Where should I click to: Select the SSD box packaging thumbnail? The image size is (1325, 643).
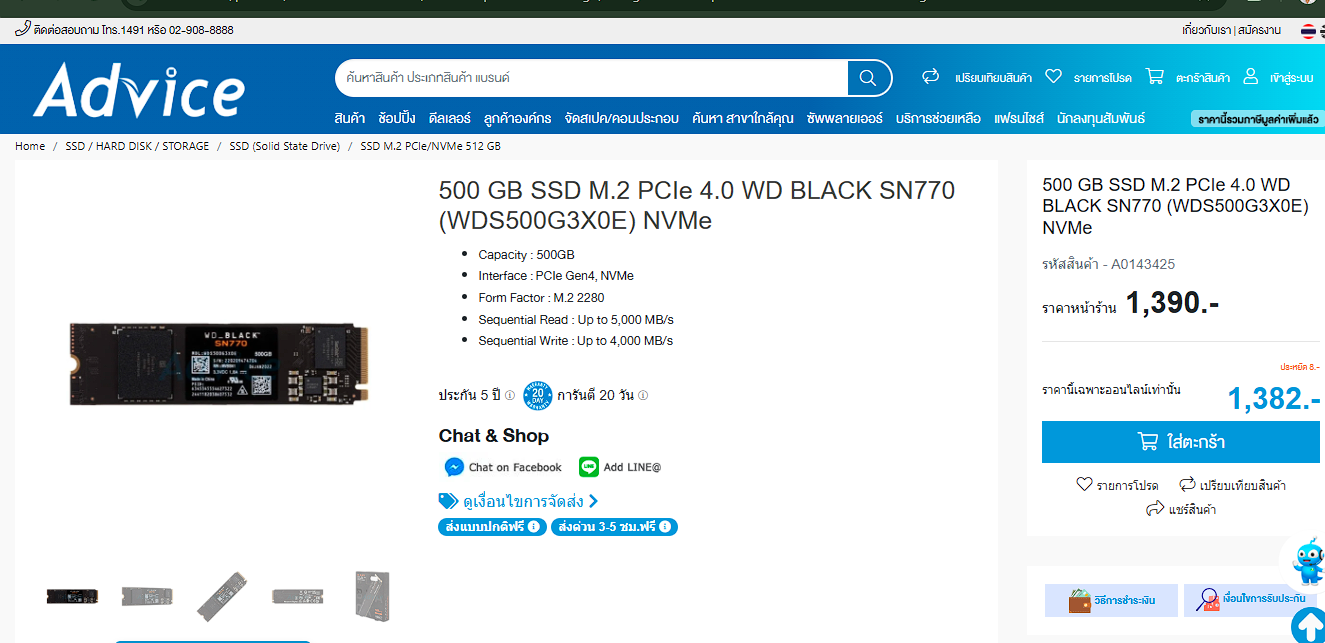point(372,596)
